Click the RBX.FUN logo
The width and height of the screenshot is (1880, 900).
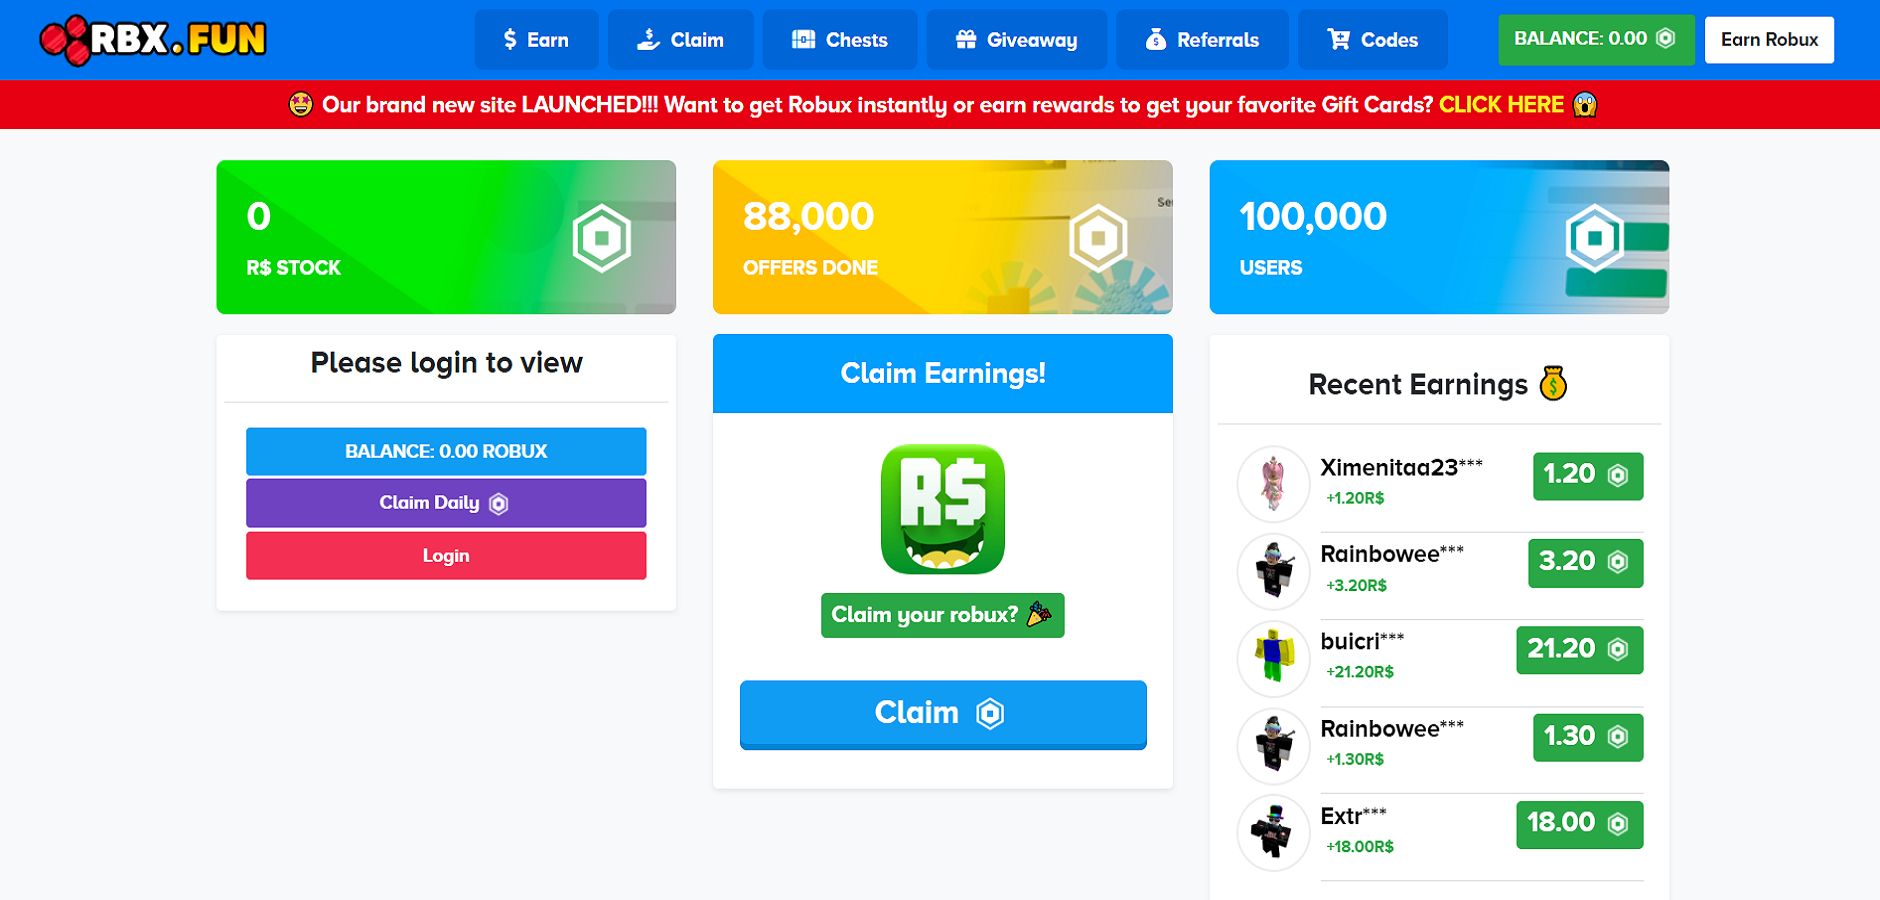coord(153,40)
